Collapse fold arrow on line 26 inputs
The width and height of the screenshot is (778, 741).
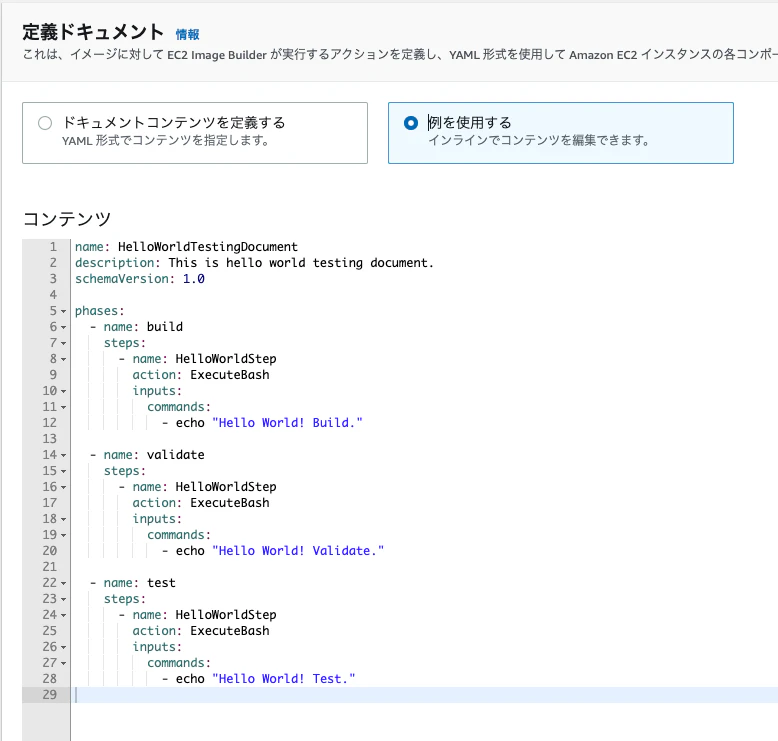(64, 648)
